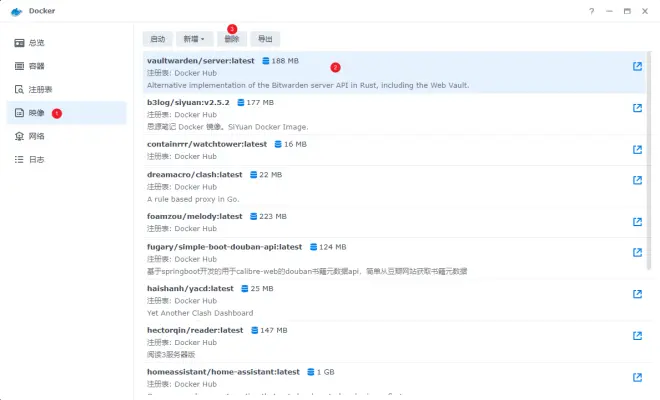Screen dimensions: 660x400
Task: Click the Registry search icon
Action: click(19, 89)
